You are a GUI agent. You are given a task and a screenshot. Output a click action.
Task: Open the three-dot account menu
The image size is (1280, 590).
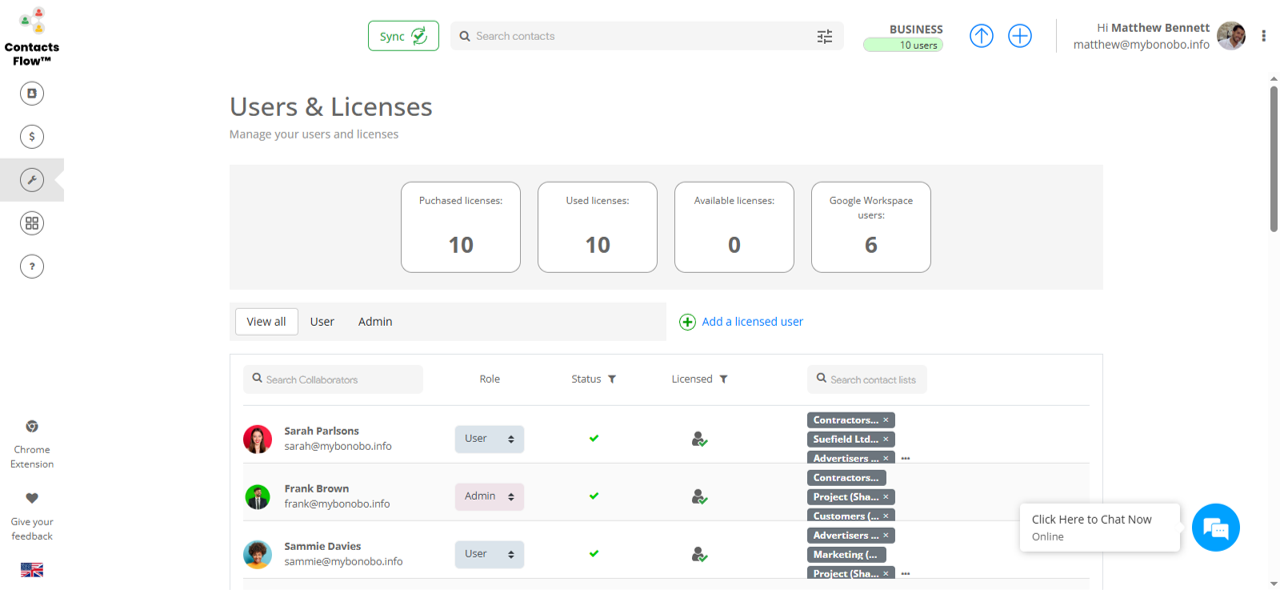coord(1263,36)
